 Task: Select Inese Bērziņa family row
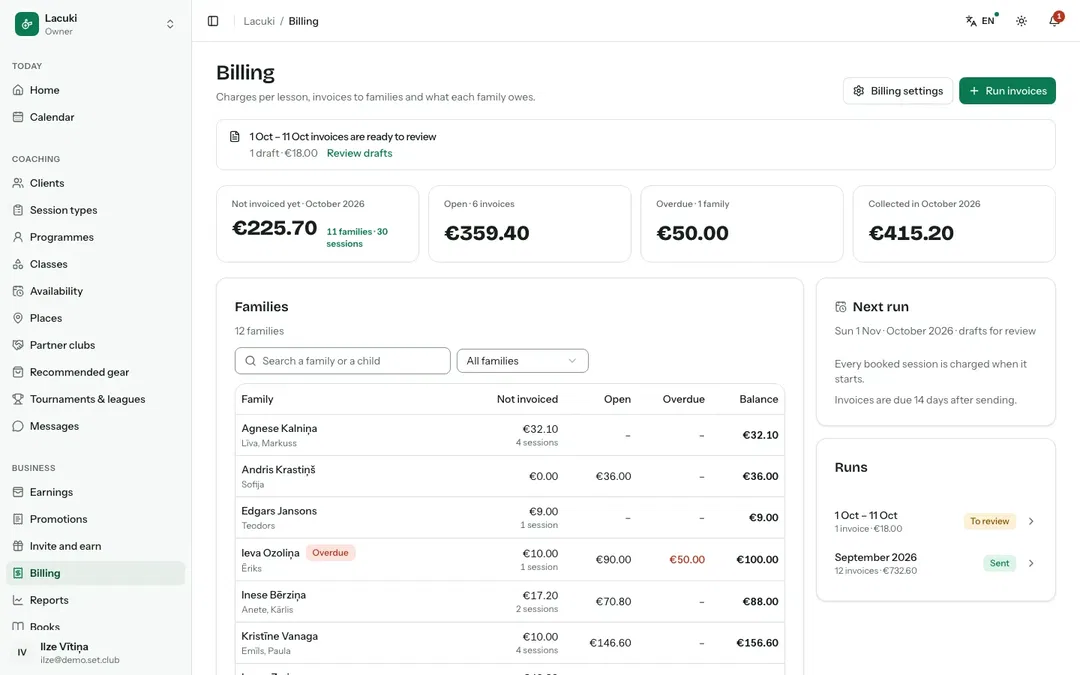(x=510, y=602)
